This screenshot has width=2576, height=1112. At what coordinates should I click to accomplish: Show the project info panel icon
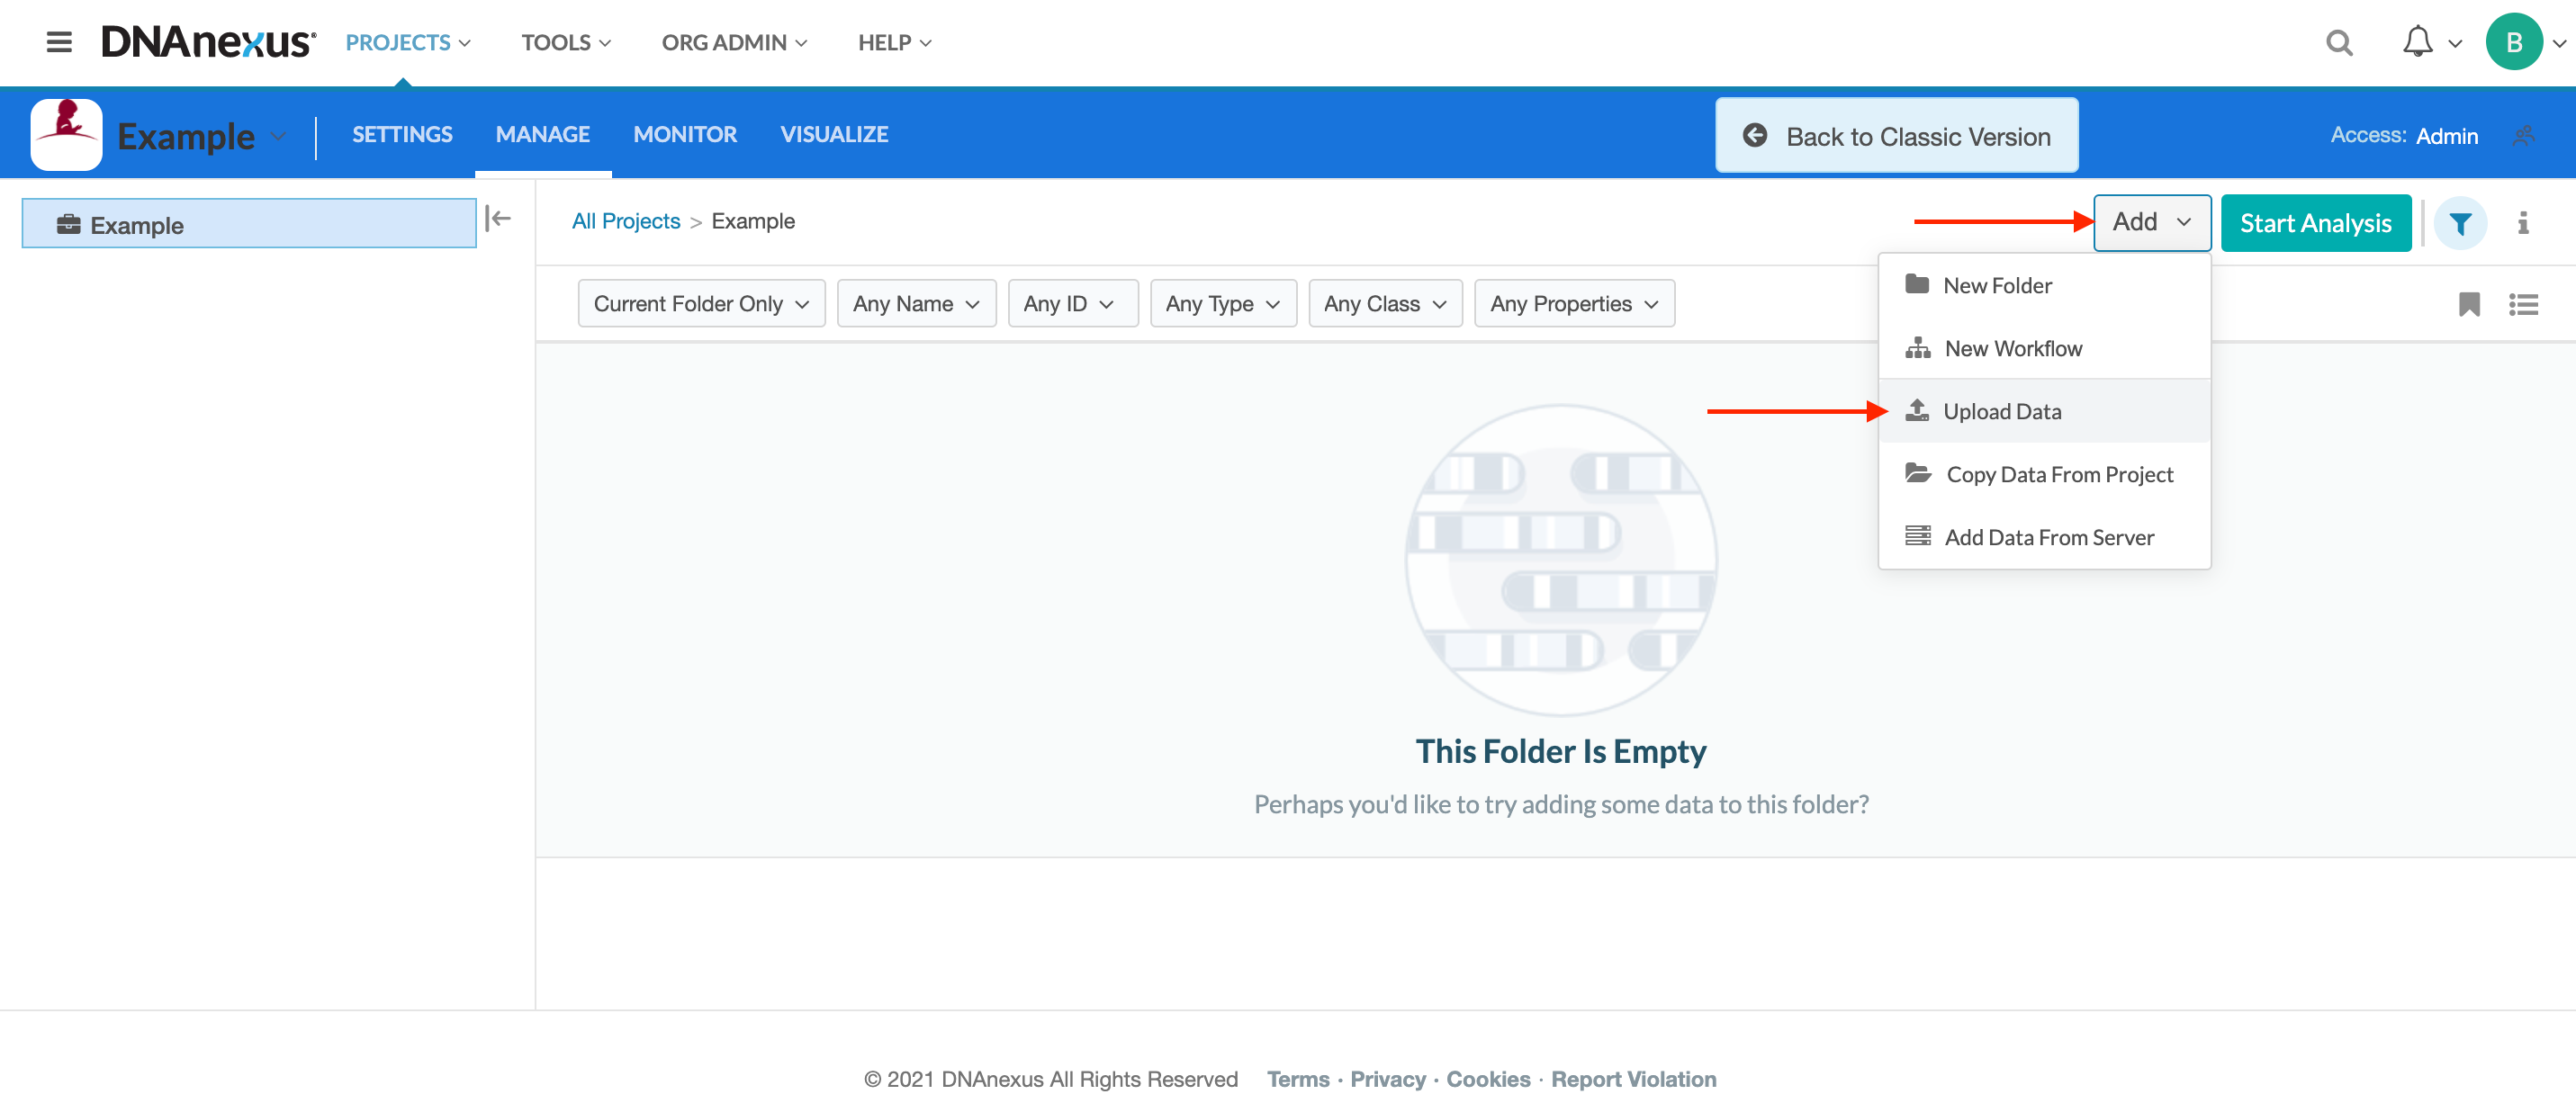(x=2523, y=223)
